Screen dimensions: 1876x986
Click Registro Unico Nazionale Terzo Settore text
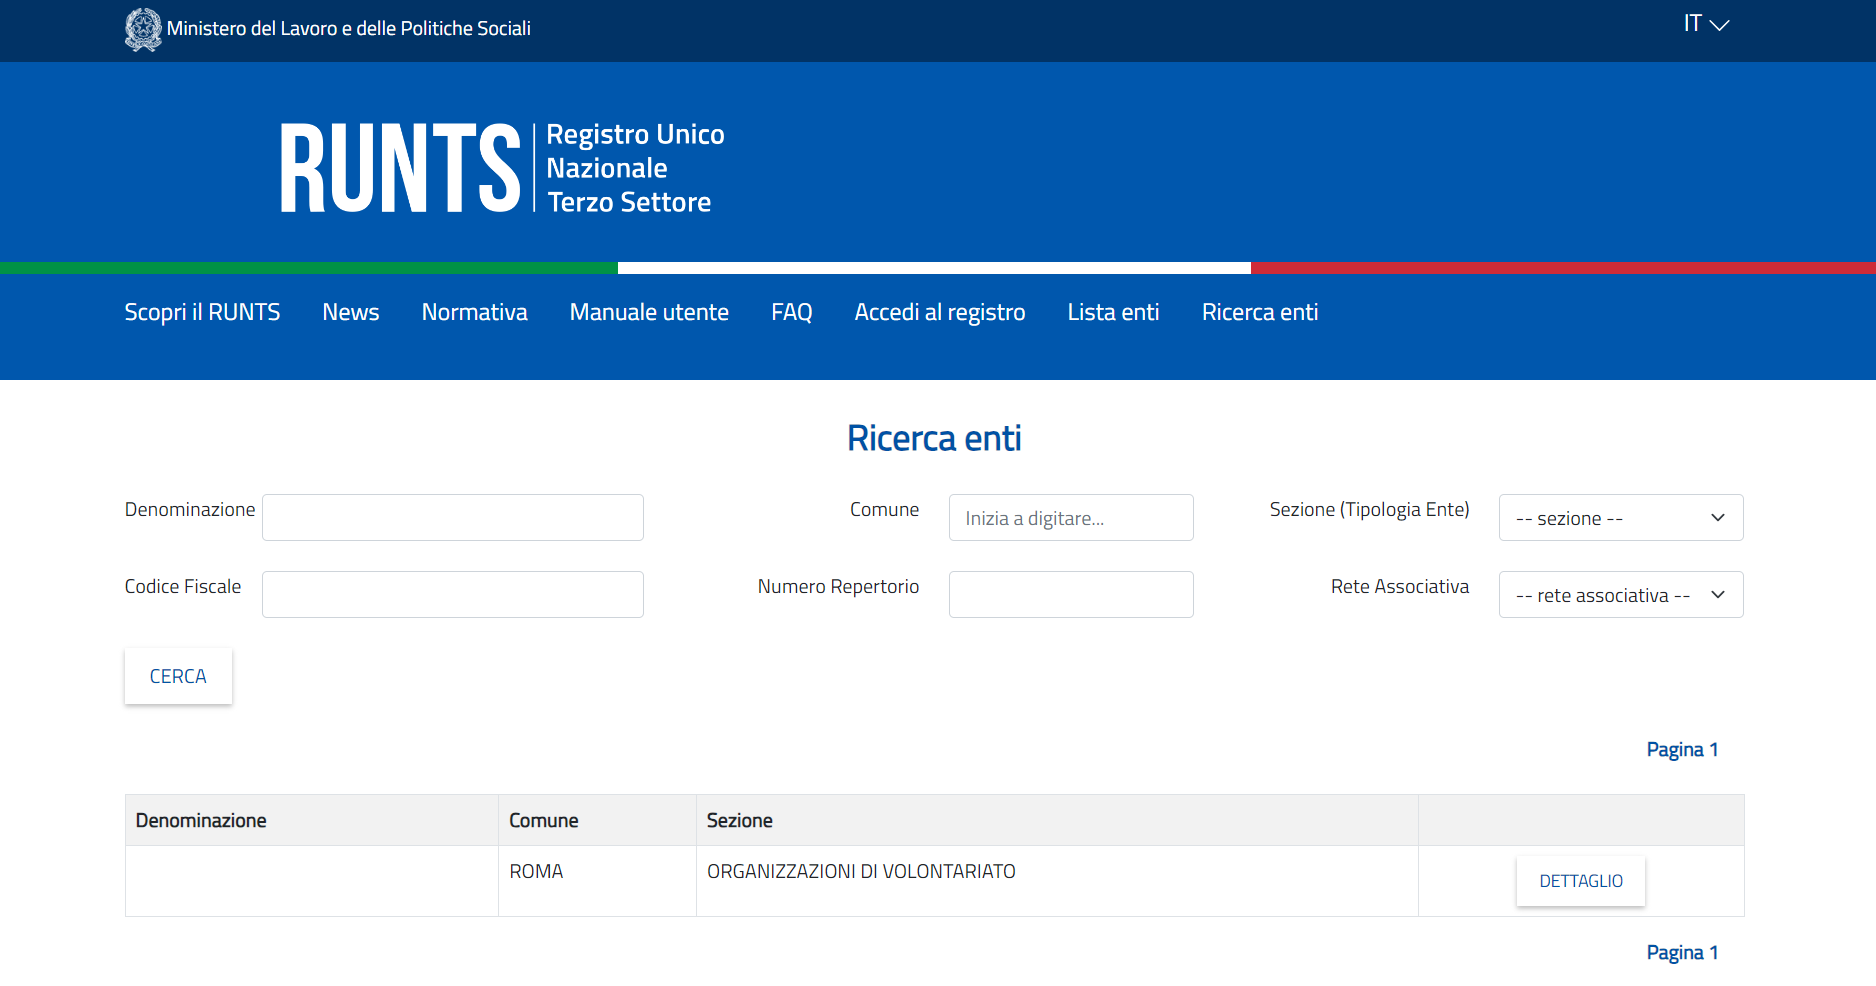(x=635, y=168)
